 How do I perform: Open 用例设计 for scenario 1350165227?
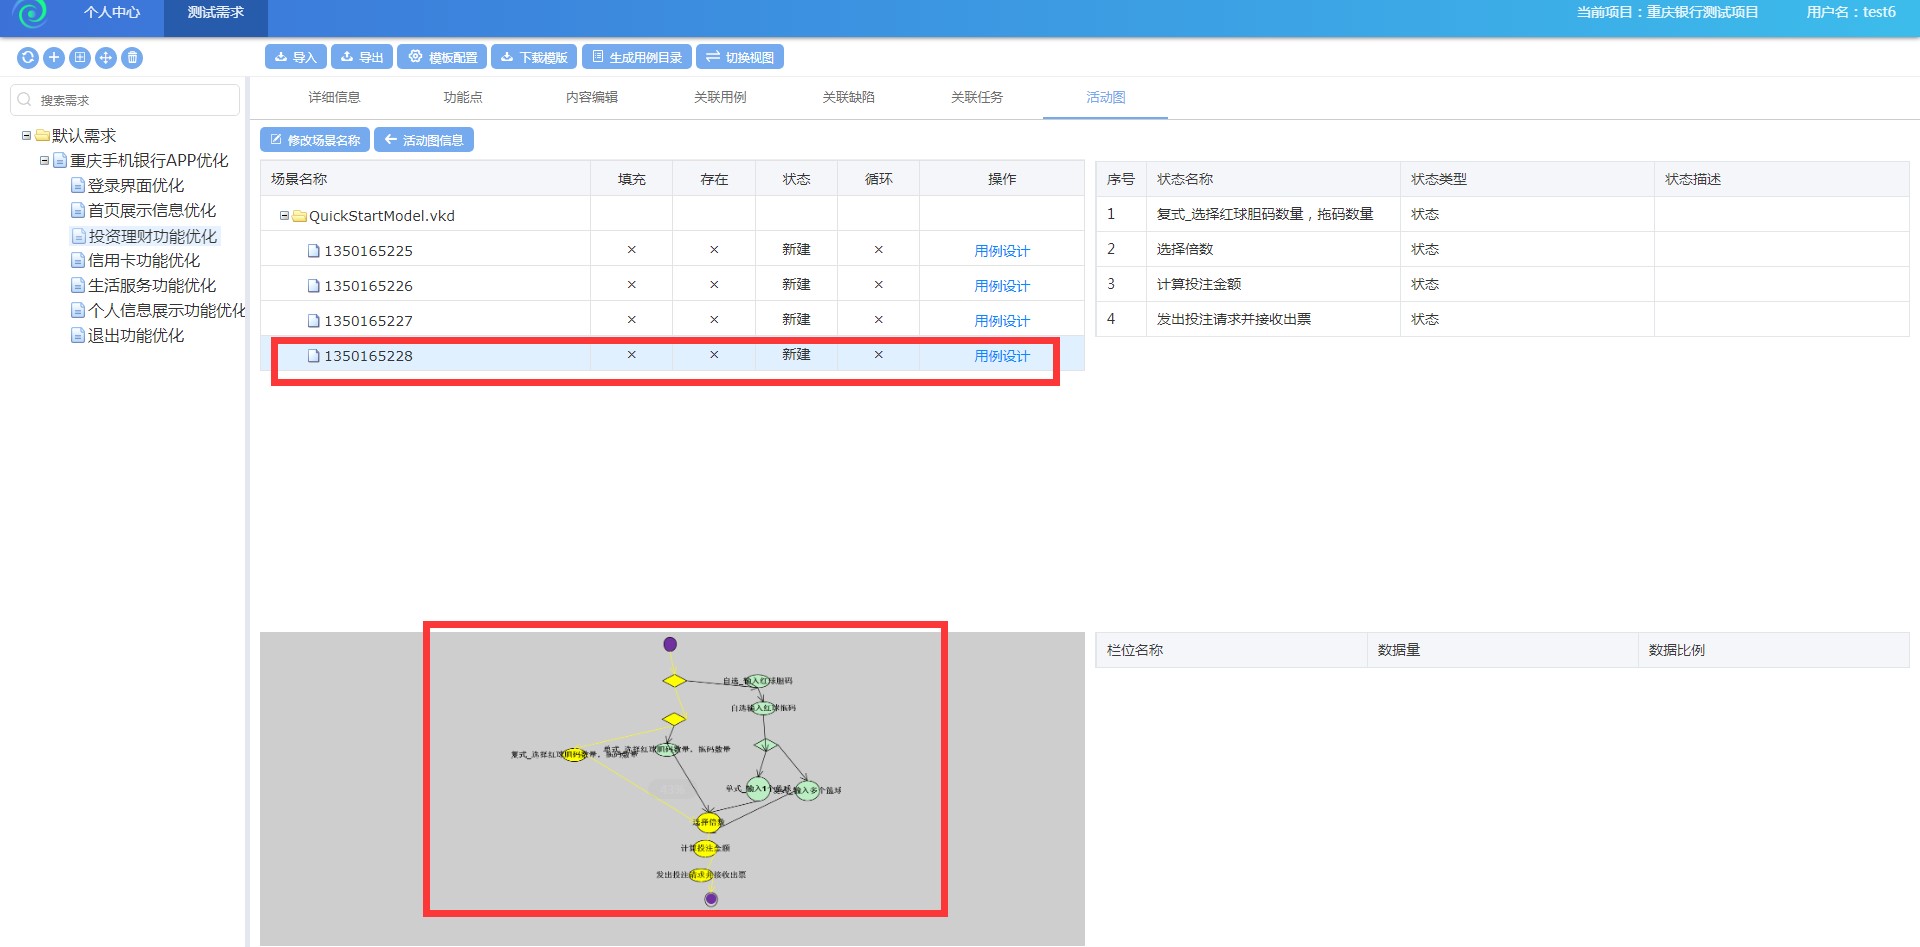[x=1002, y=321]
